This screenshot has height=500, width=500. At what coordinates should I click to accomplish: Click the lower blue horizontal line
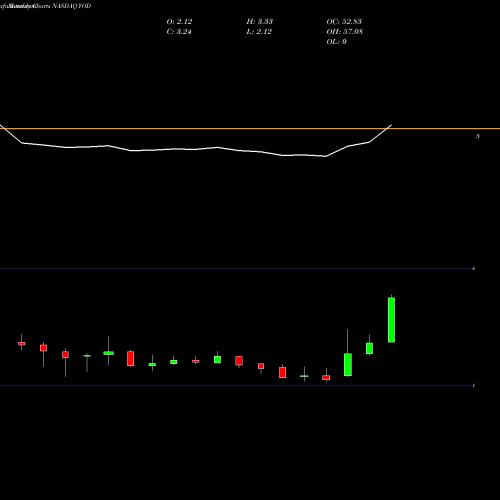237,385
